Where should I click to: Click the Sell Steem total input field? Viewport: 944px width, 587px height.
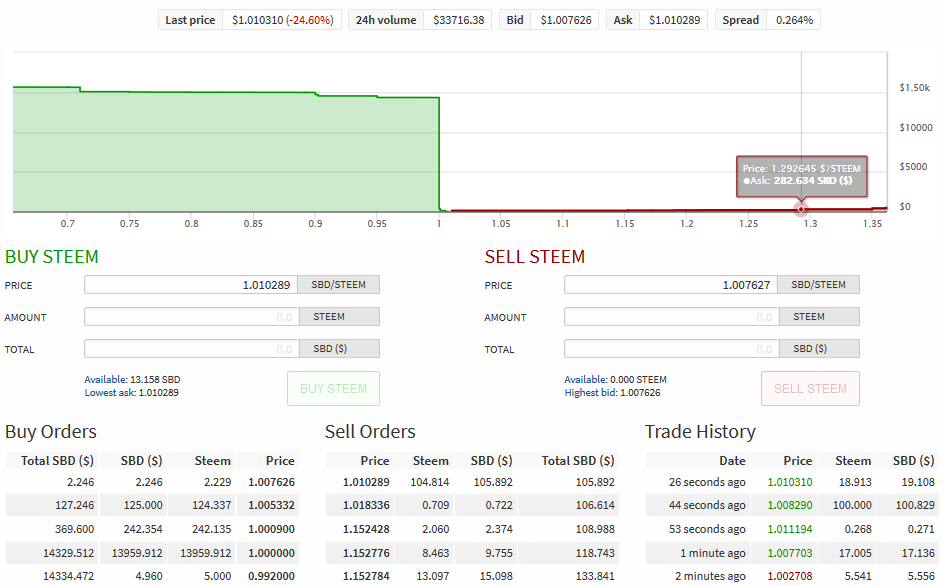point(671,349)
